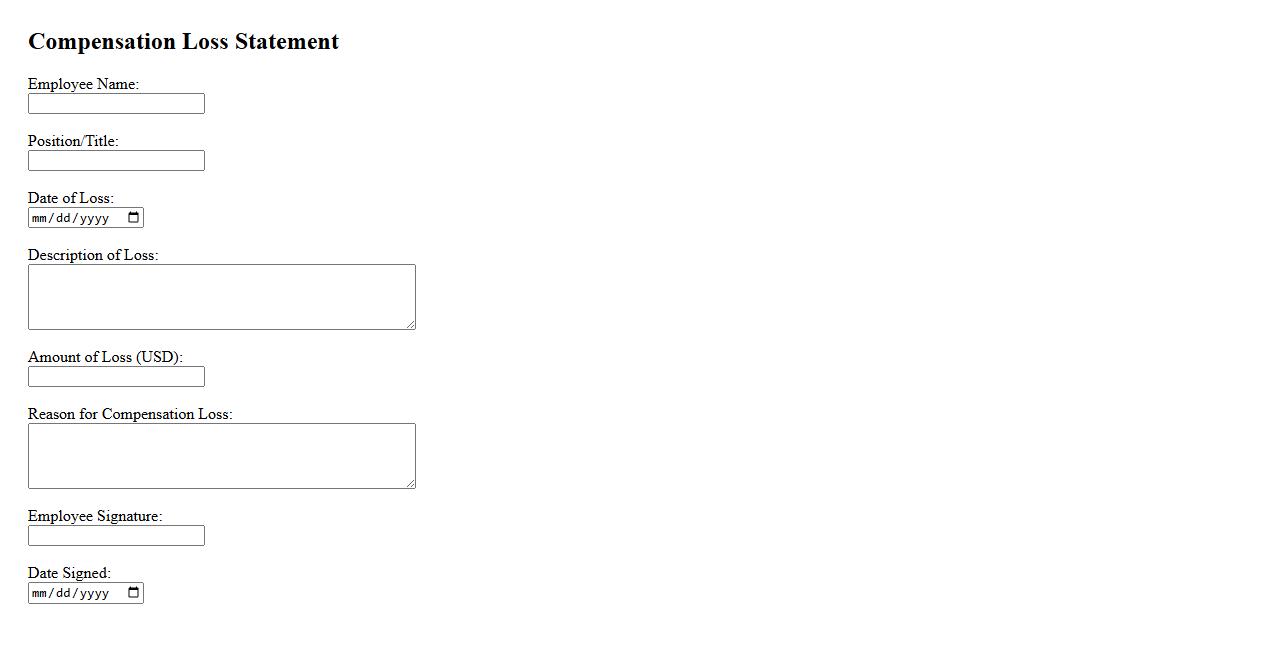The width and height of the screenshot is (1278, 650).
Task: Click the Compensation Loss Statement heading
Action: click(x=183, y=42)
